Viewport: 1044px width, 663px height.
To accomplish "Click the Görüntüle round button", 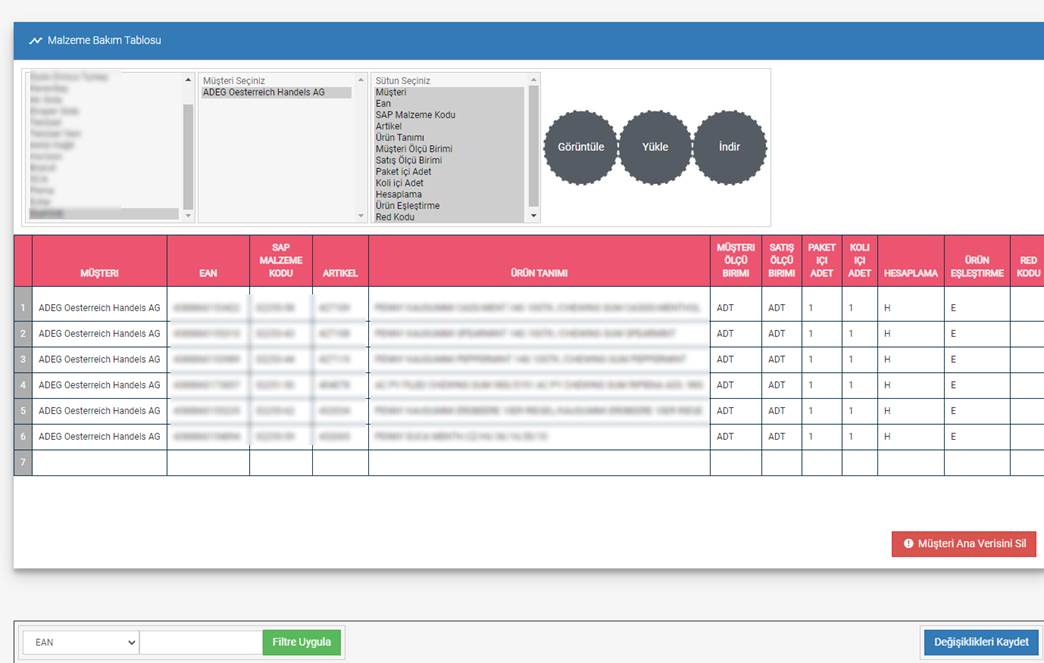I will (x=581, y=147).
